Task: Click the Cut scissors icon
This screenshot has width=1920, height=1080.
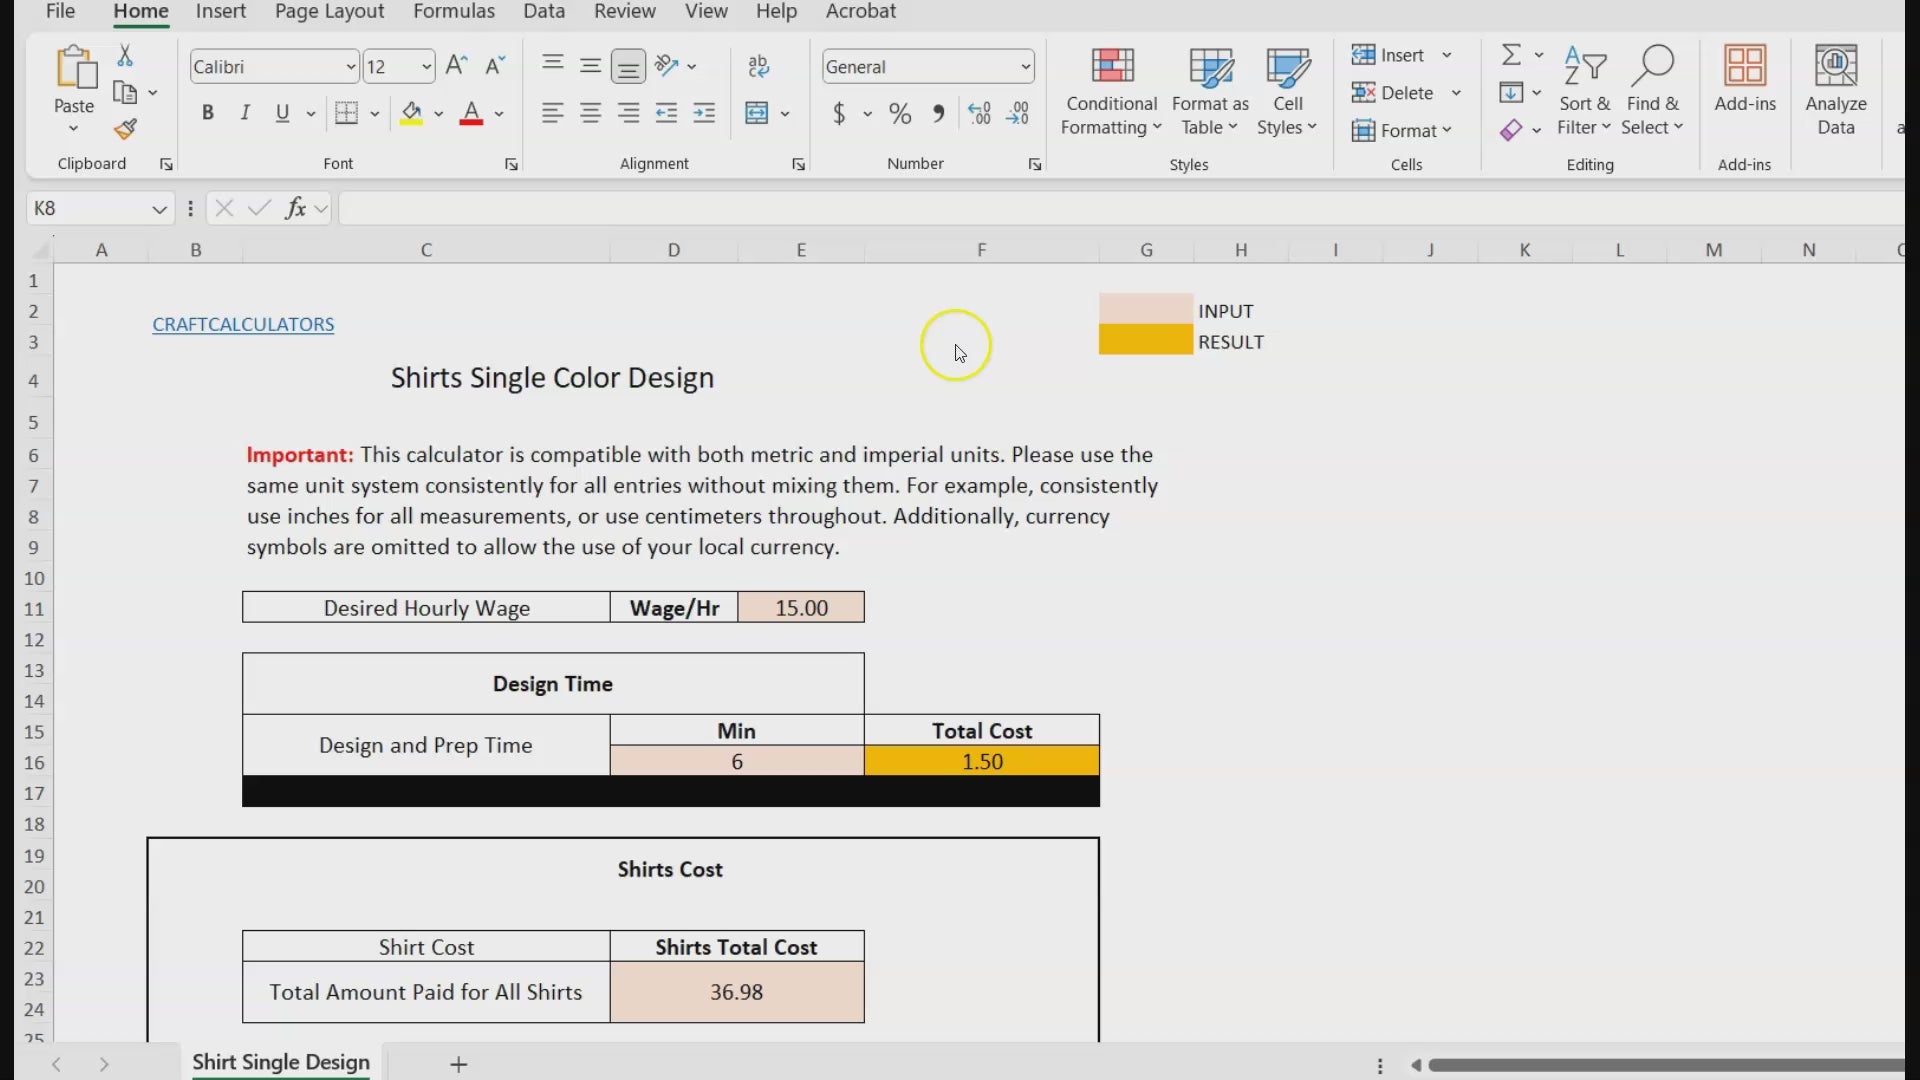Action: [x=125, y=56]
